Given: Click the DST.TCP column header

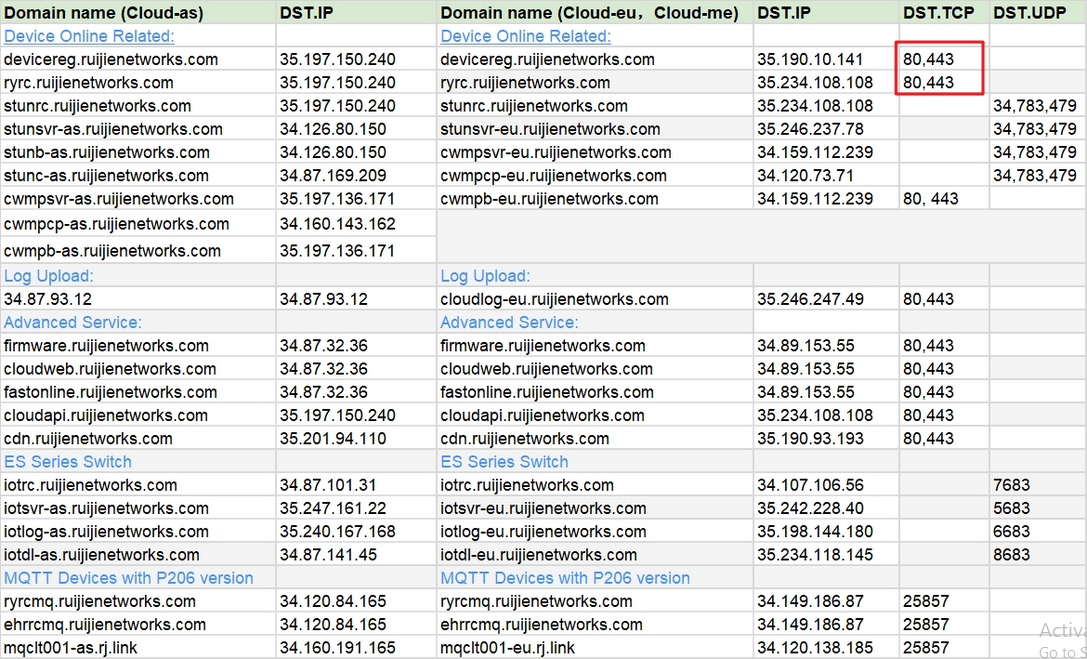Looking at the screenshot, I should click(938, 13).
